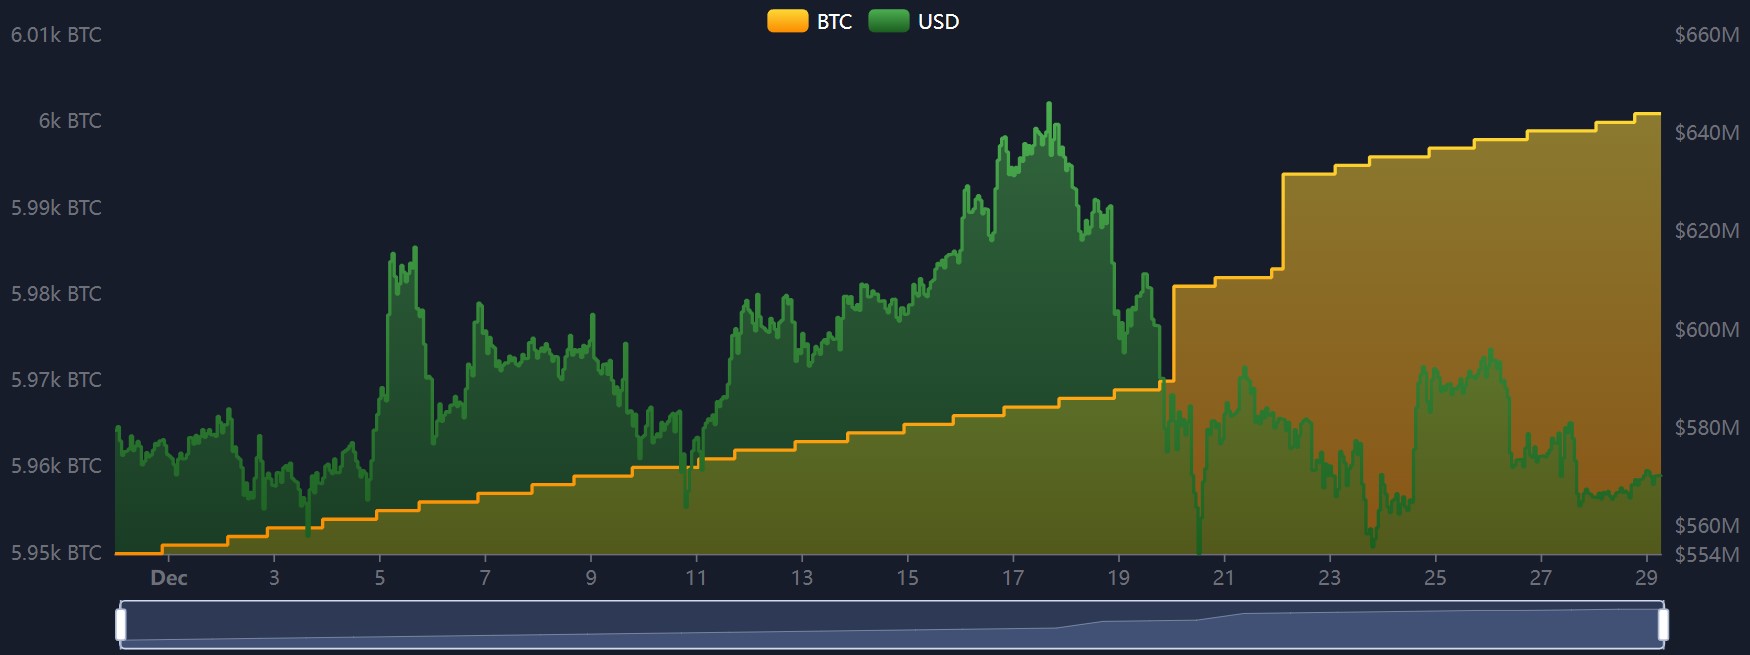1750x655 pixels.
Task: Click the '$640M' right axis label
Action: 1707,133
